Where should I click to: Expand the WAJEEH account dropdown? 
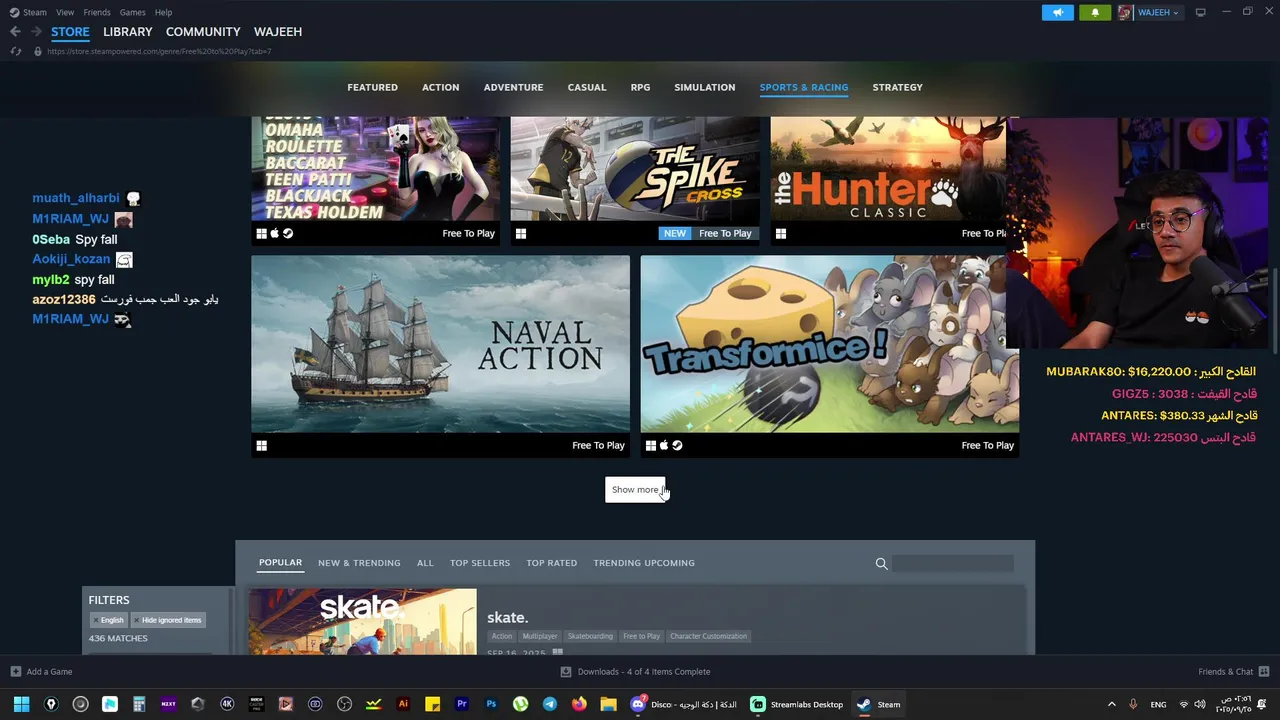click(x=1176, y=13)
